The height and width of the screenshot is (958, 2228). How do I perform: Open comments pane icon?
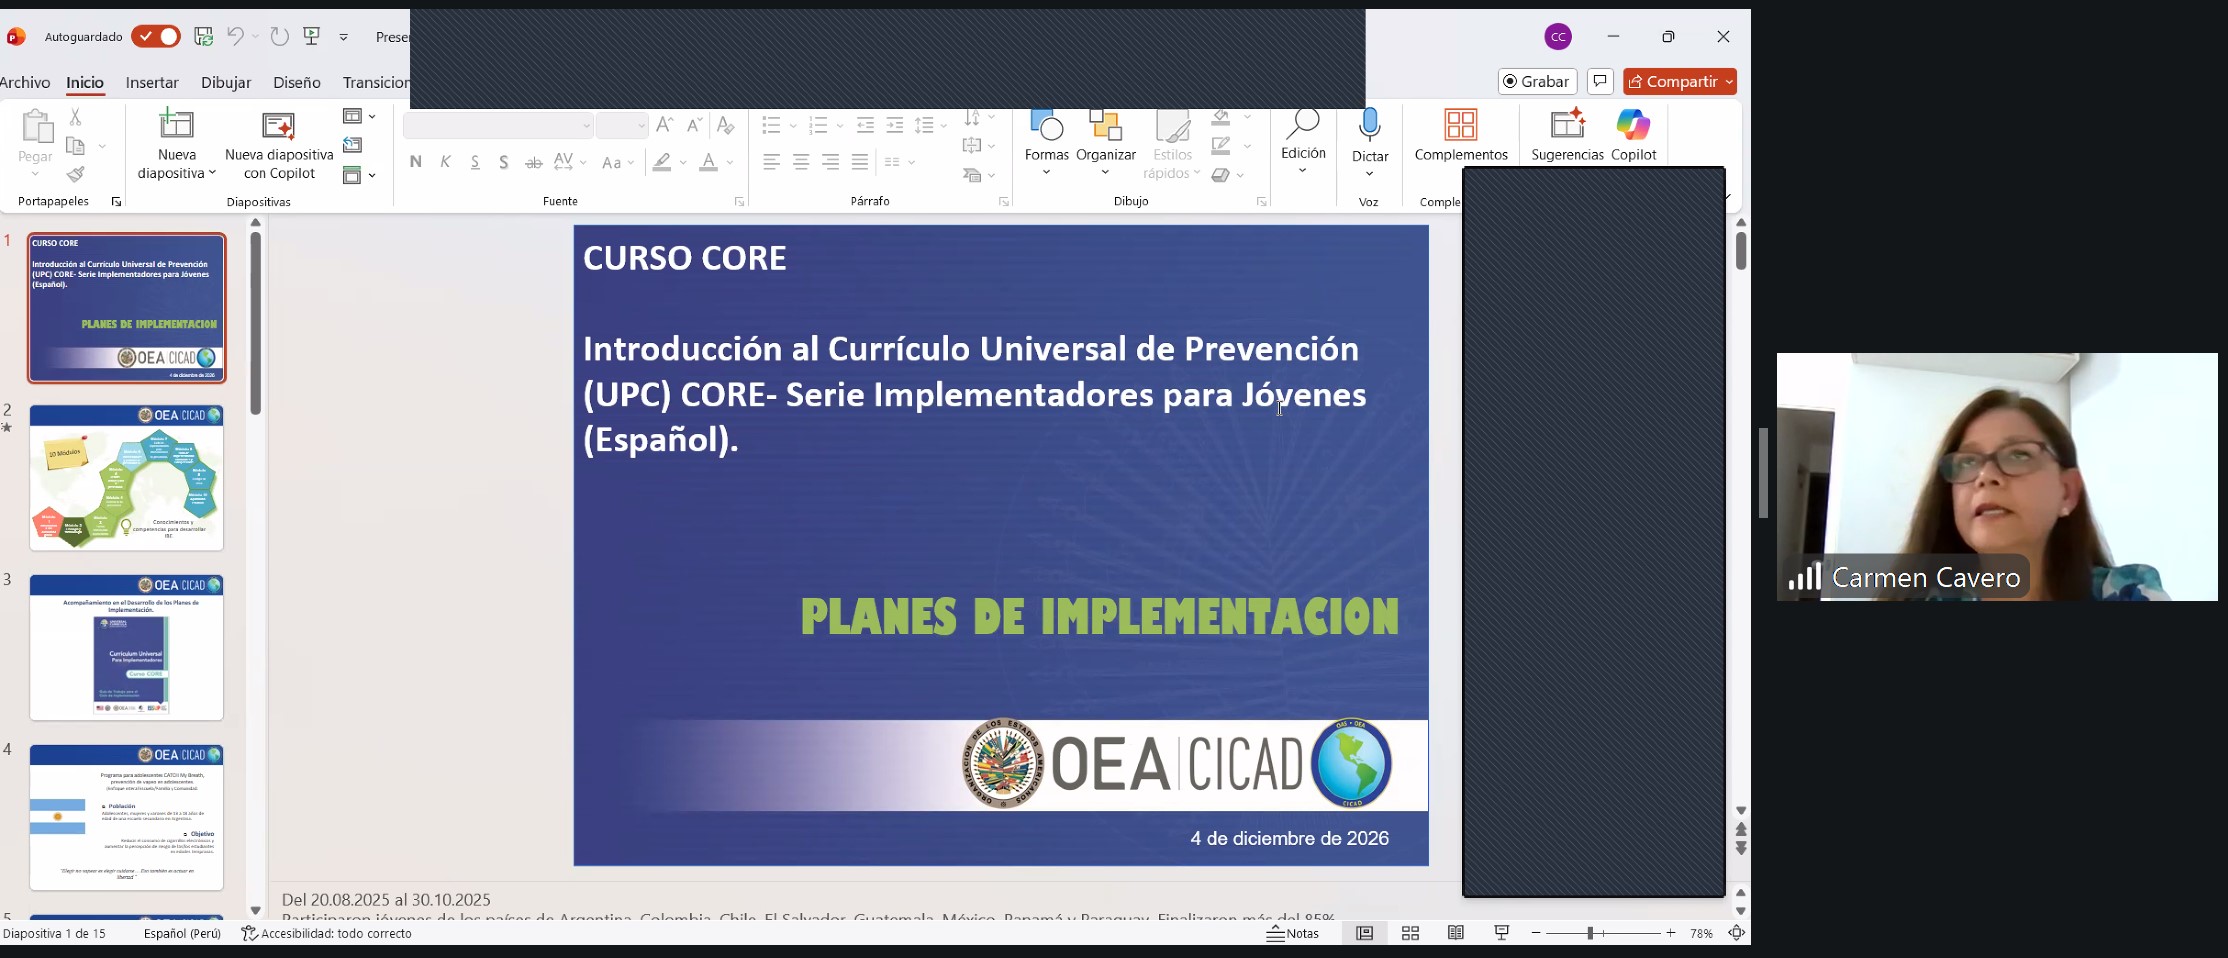[1600, 81]
